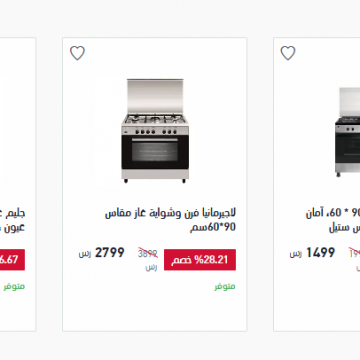Click the رس currency label beside 1499
The image size is (360, 360).
(x=296, y=254)
